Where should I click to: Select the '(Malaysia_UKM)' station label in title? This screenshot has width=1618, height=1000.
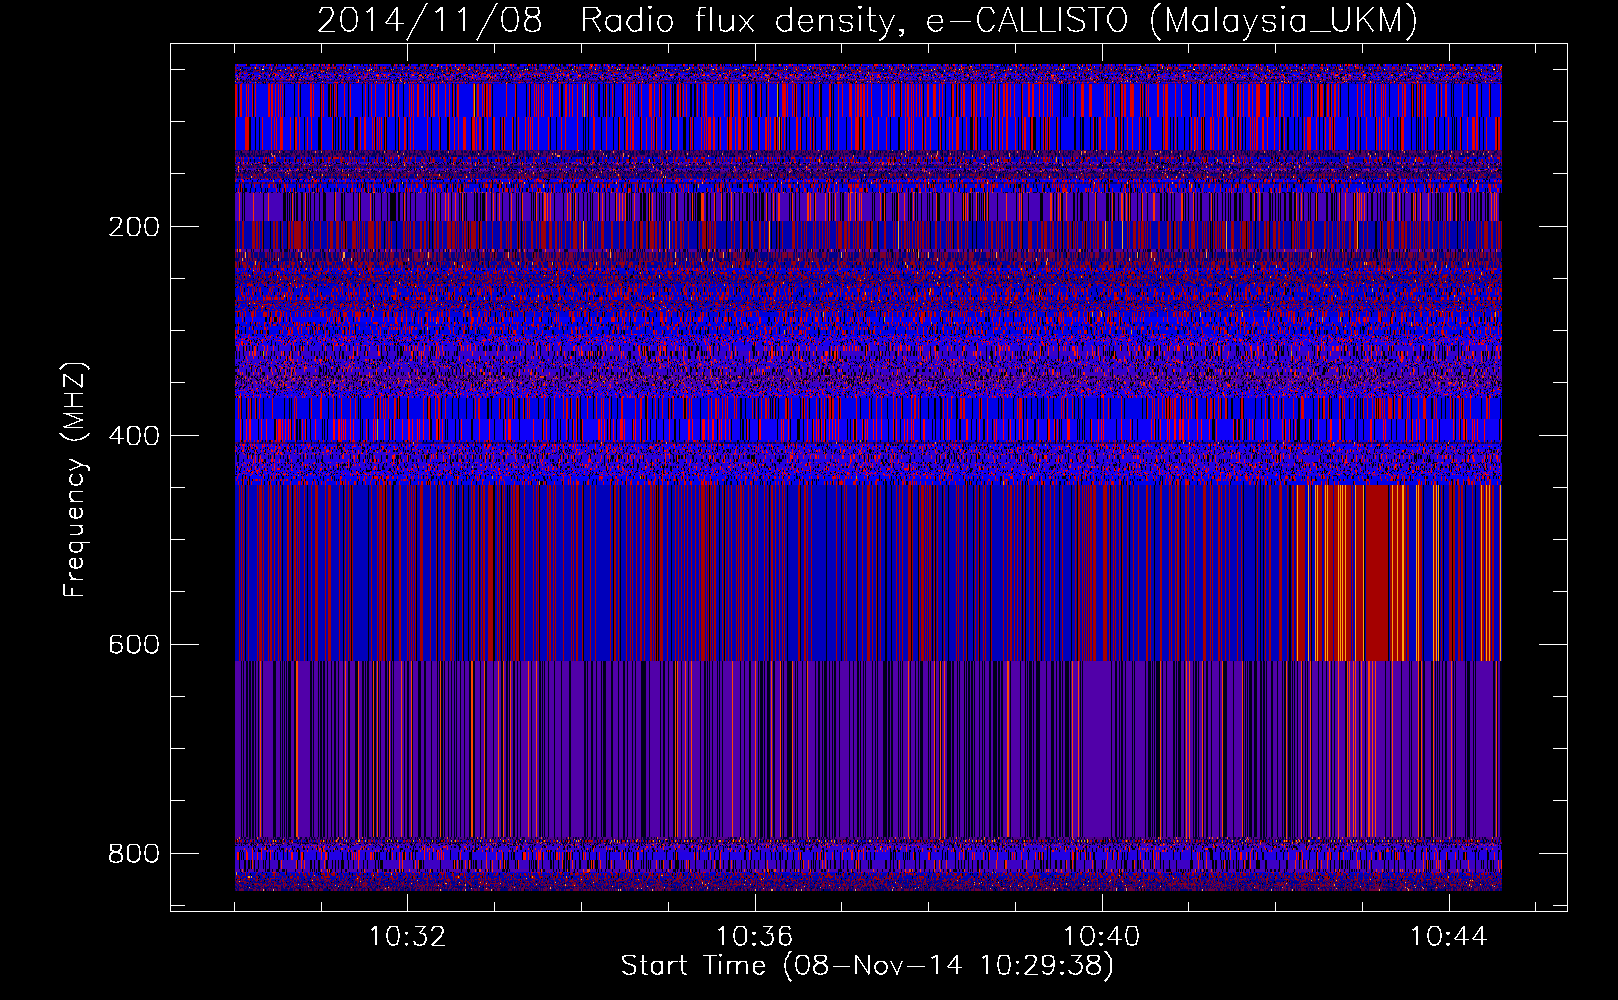coord(1283,21)
